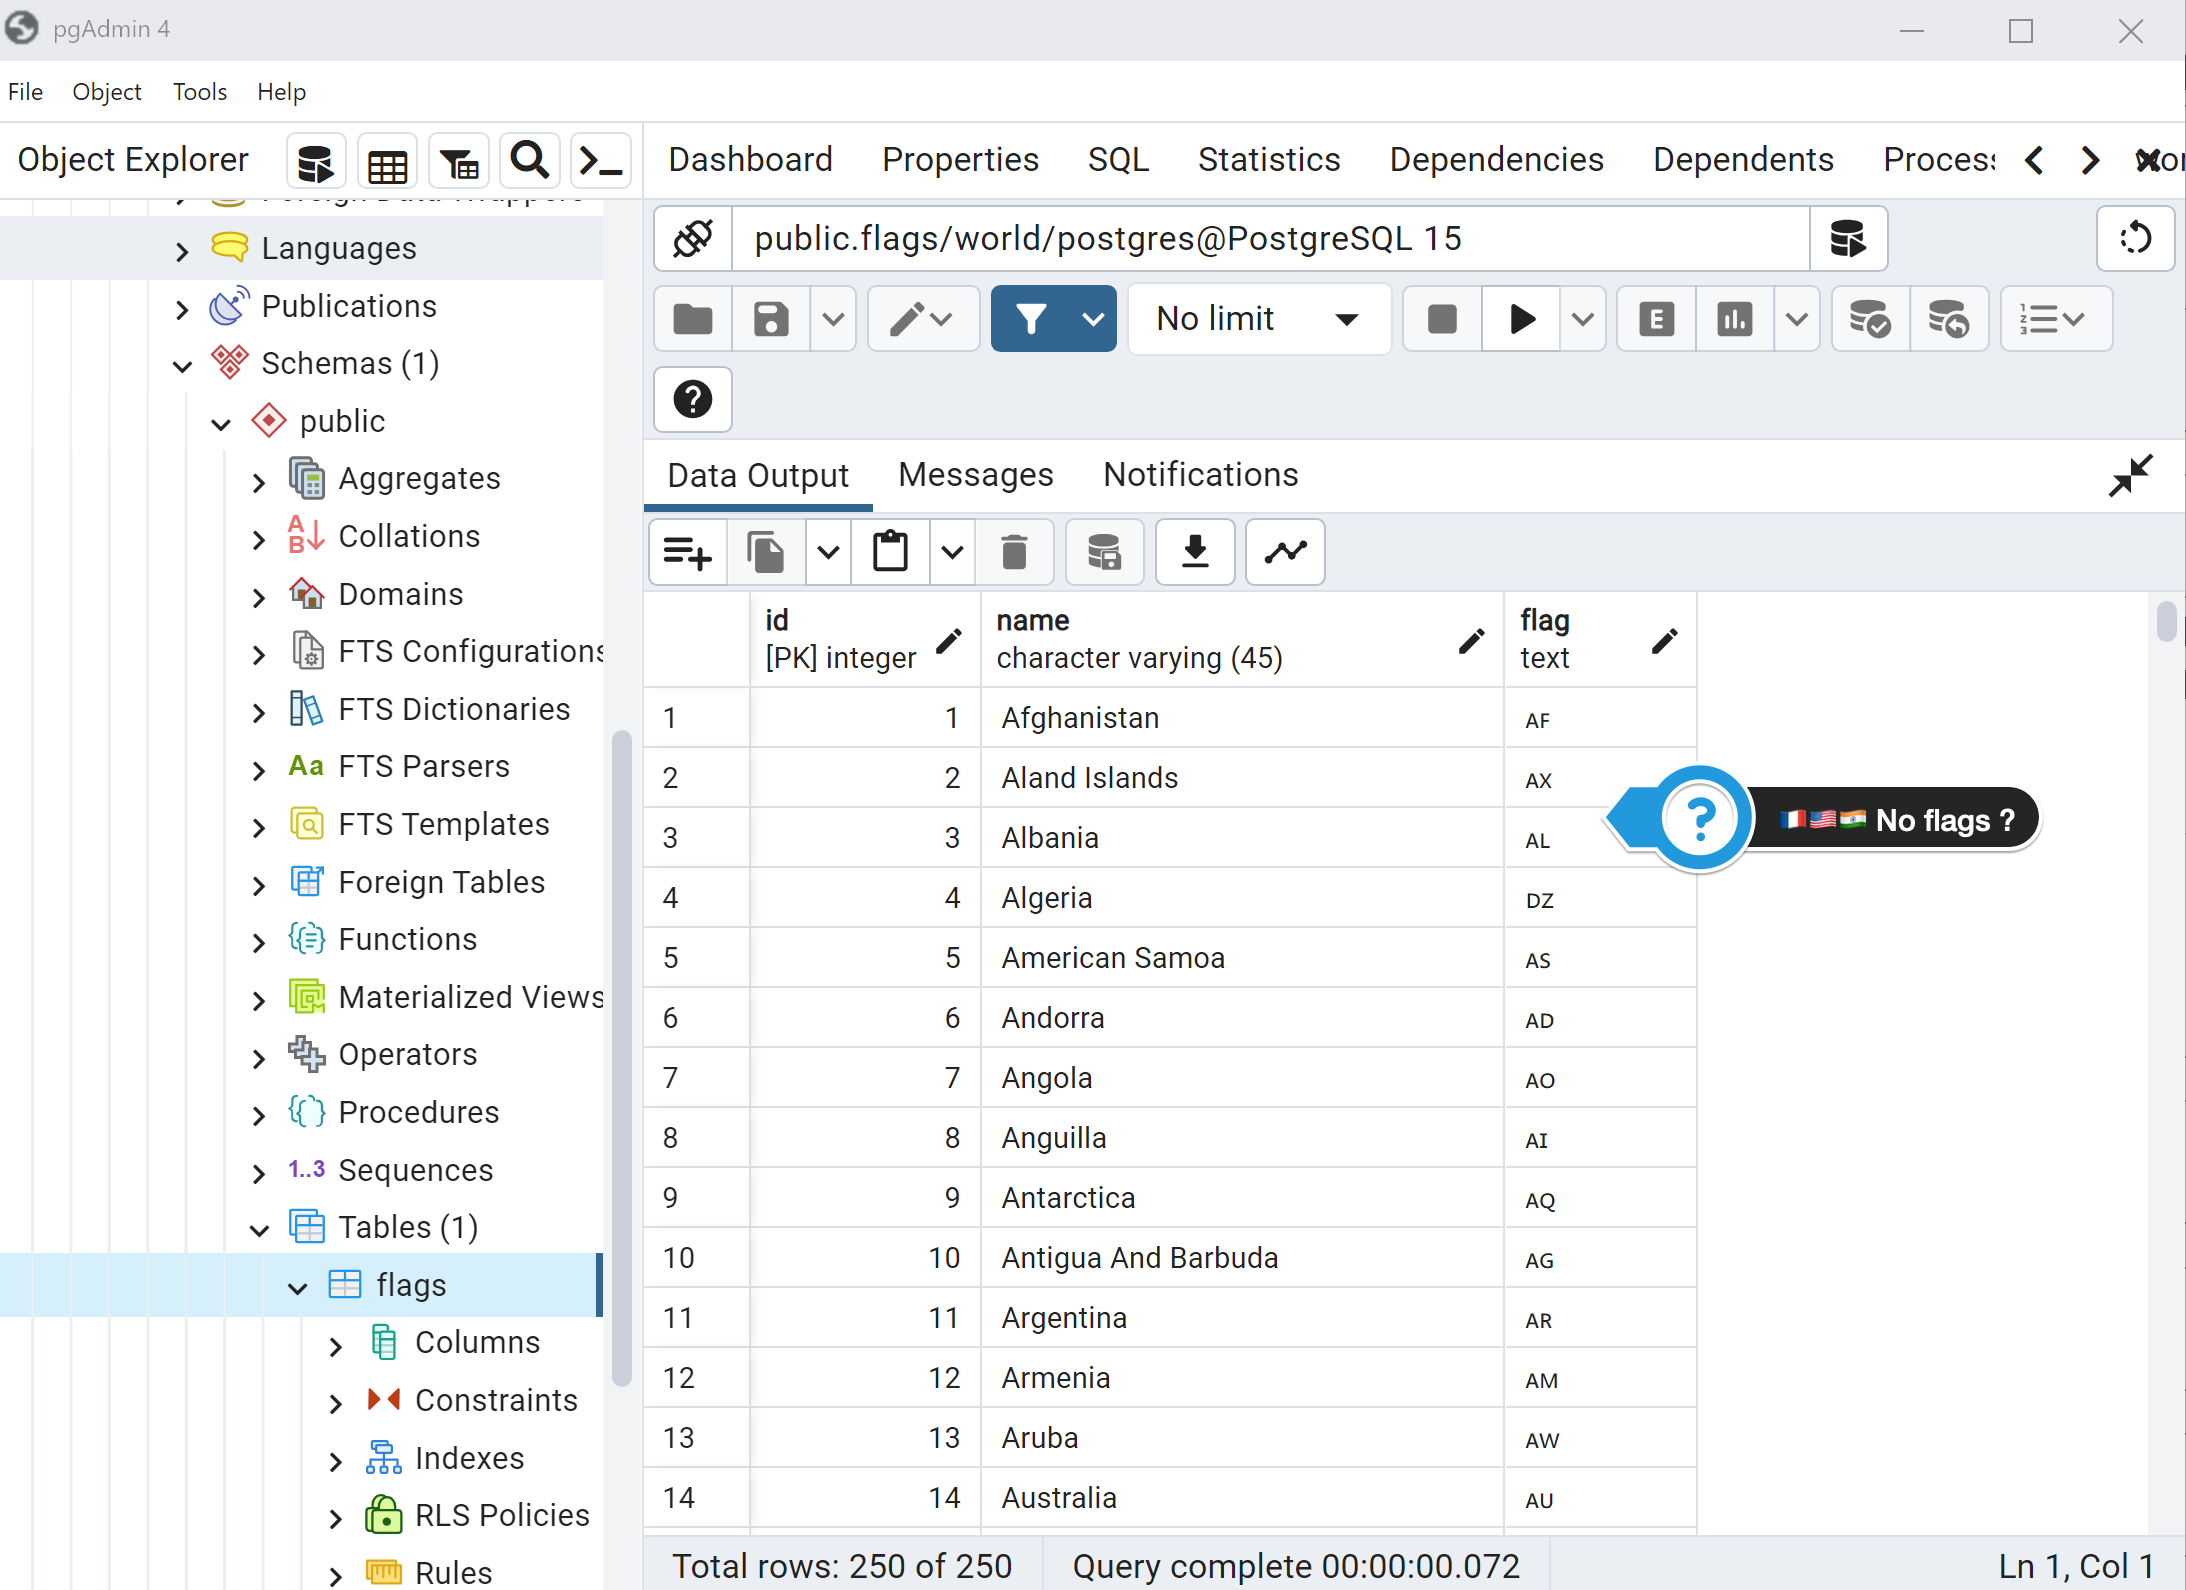Click the Commit transaction icon
2186x1590 pixels.
coord(1870,319)
